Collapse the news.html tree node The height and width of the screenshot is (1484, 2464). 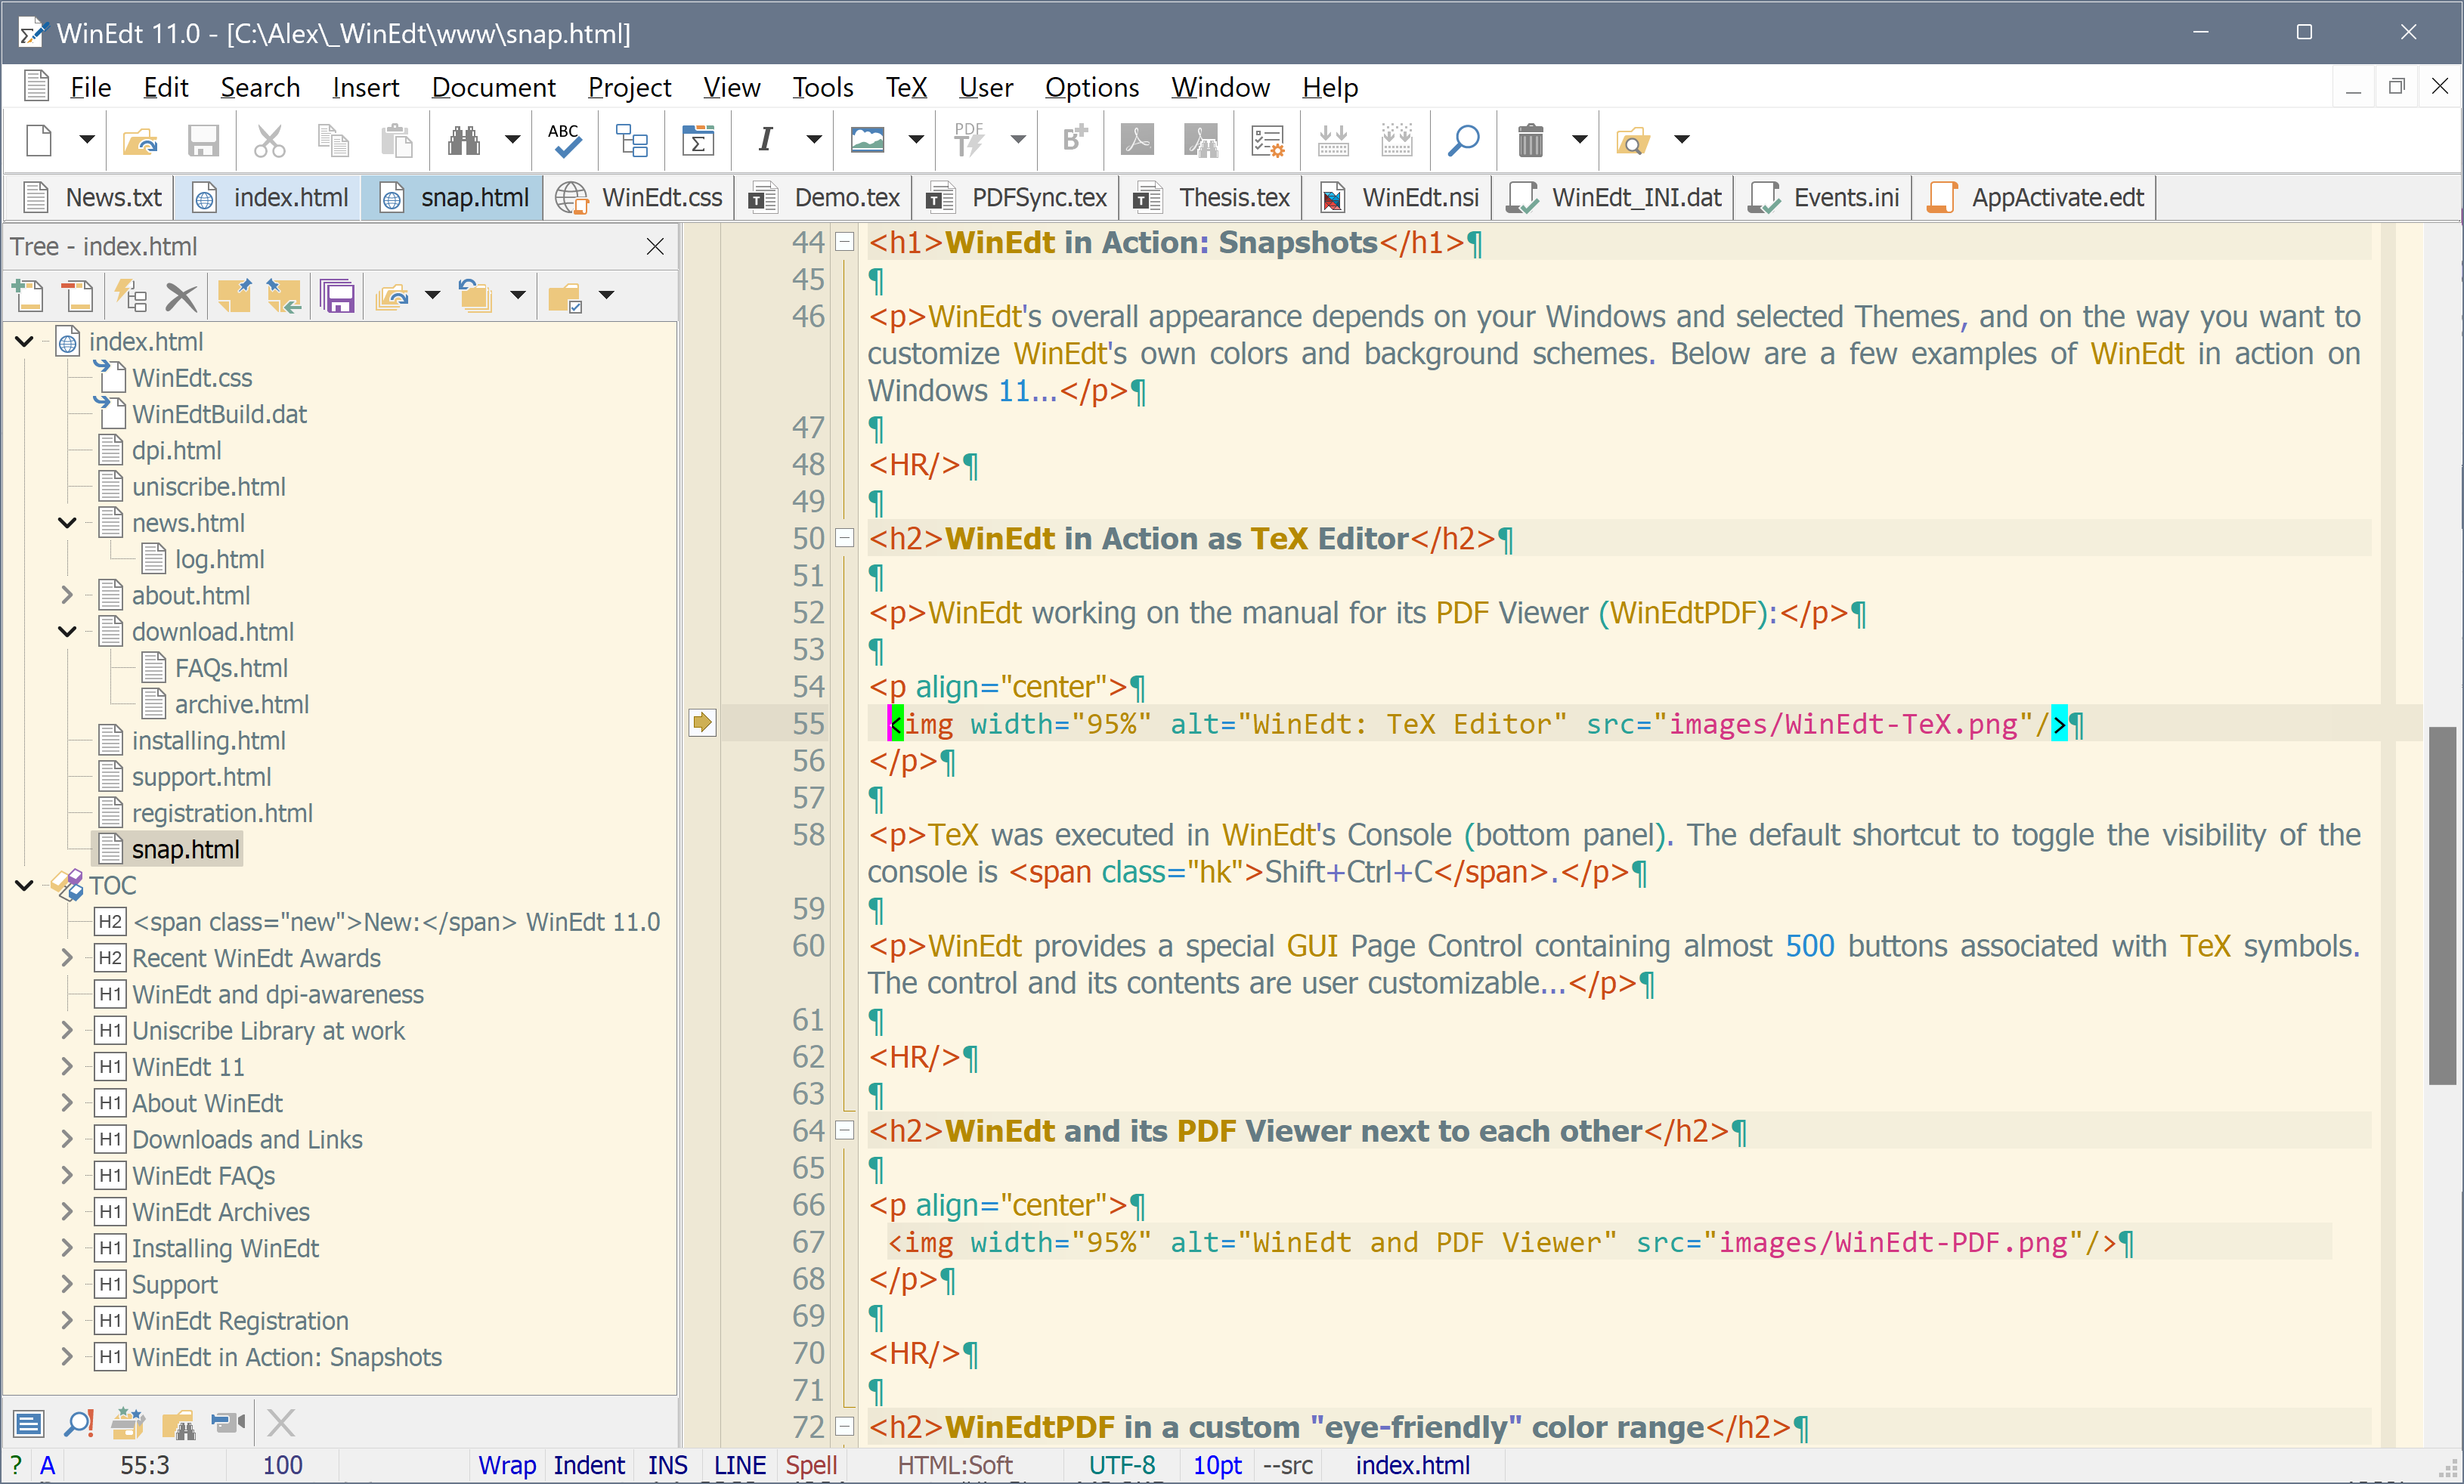pos(67,523)
